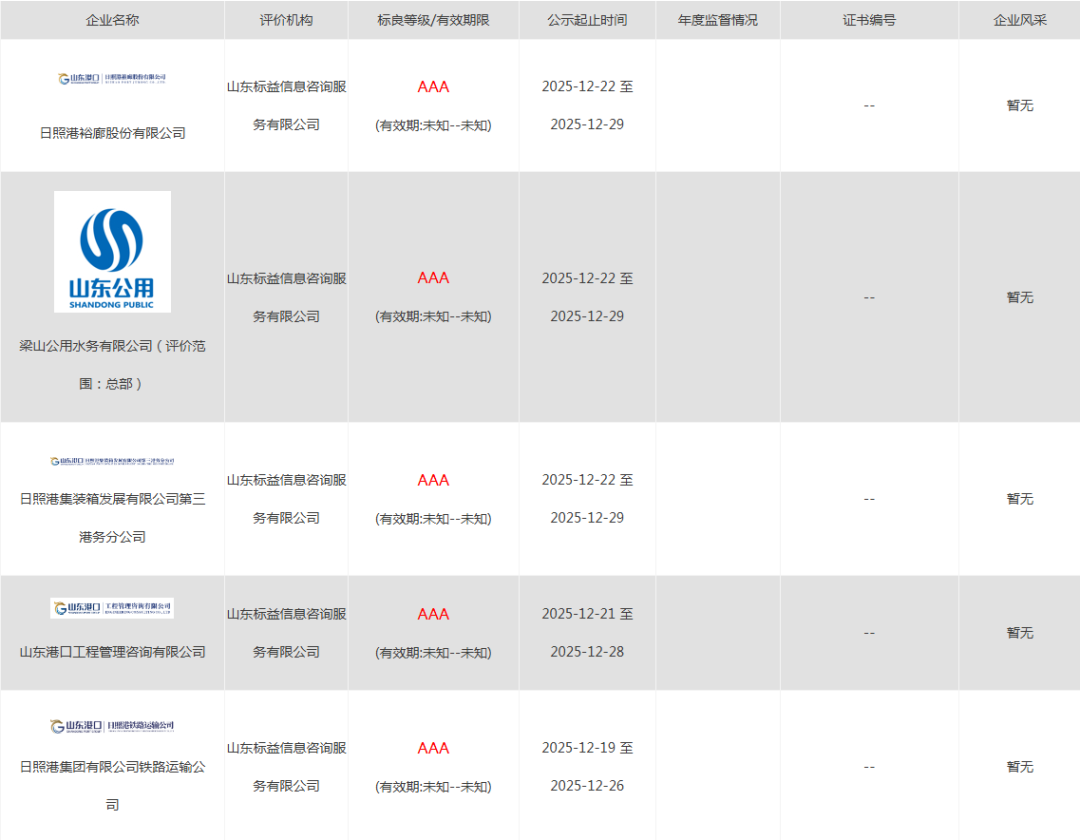Click (有效期:未知--未知) in 工程管理咨询 row
The height and width of the screenshot is (840, 1080).
click(x=433, y=653)
